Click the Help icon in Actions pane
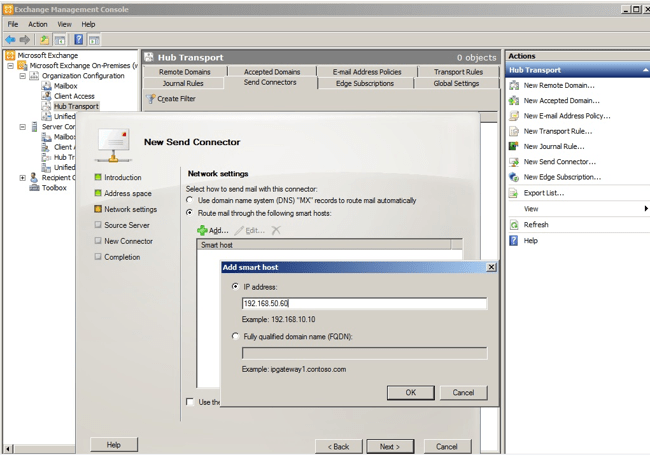This screenshot has height=457, width=650. coord(514,241)
